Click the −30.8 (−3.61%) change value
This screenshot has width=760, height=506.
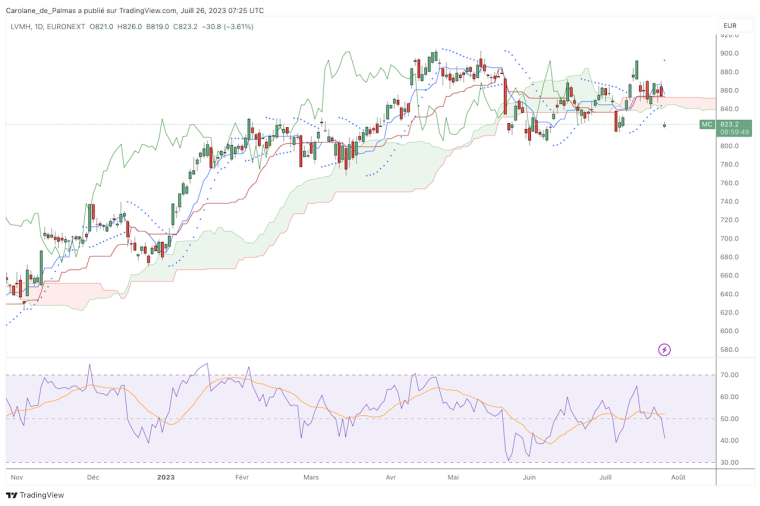(240, 25)
